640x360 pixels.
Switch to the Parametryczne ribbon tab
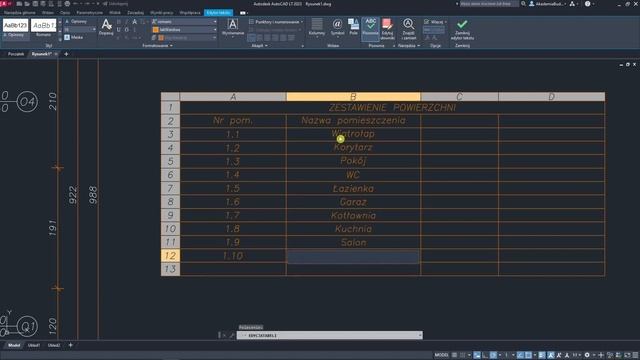pyautogui.click(x=89, y=13)
